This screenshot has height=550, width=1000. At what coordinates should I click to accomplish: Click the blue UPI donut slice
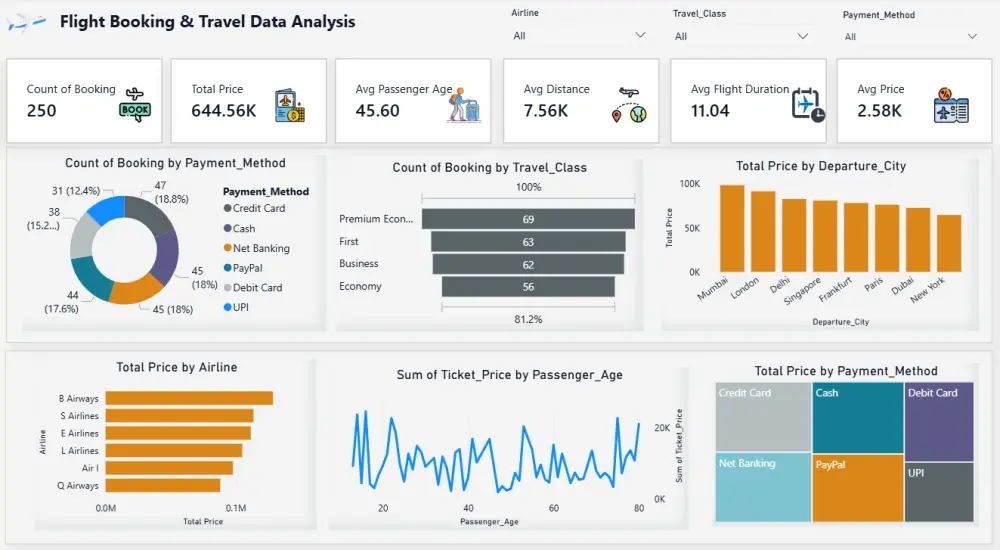[x=108, y=209]
